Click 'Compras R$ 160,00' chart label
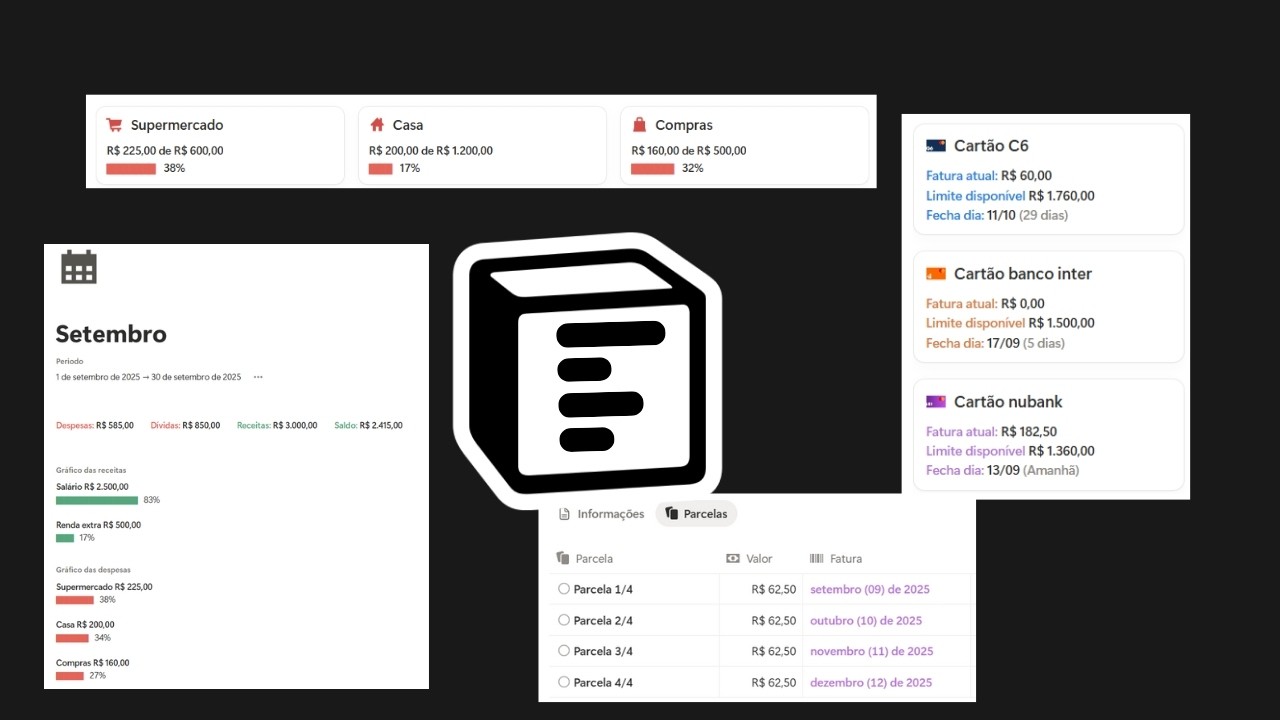Screen dimensions: 1280x720 [92, 663]
